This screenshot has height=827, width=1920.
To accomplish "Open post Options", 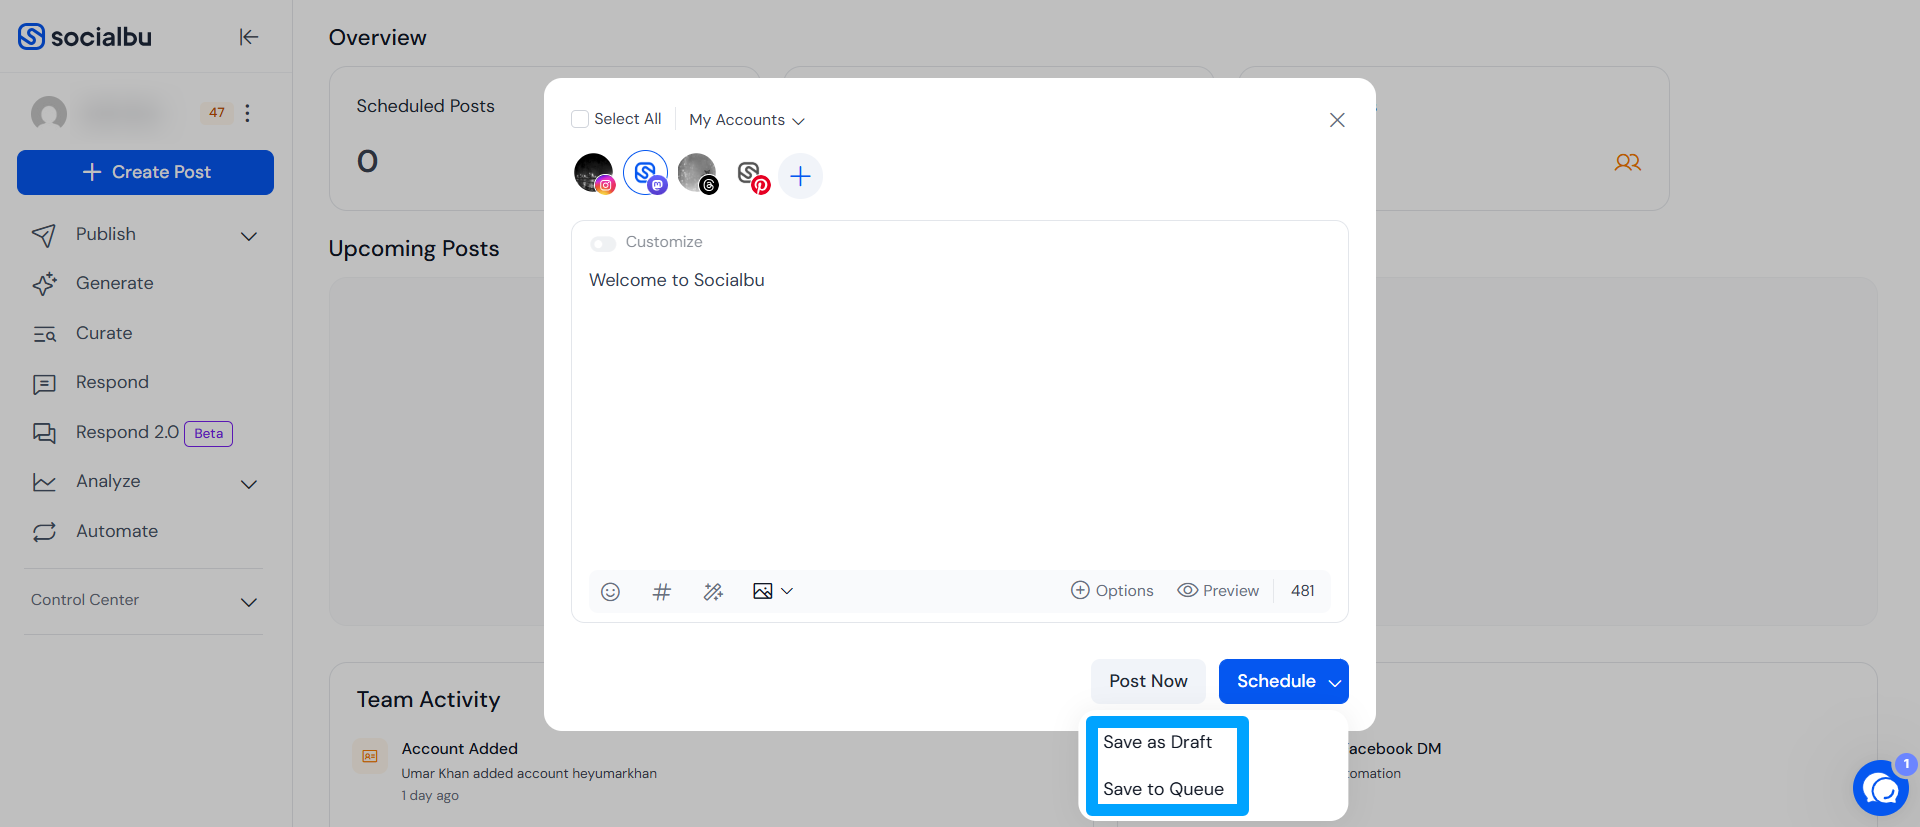I will click(x=1112, y=591).
